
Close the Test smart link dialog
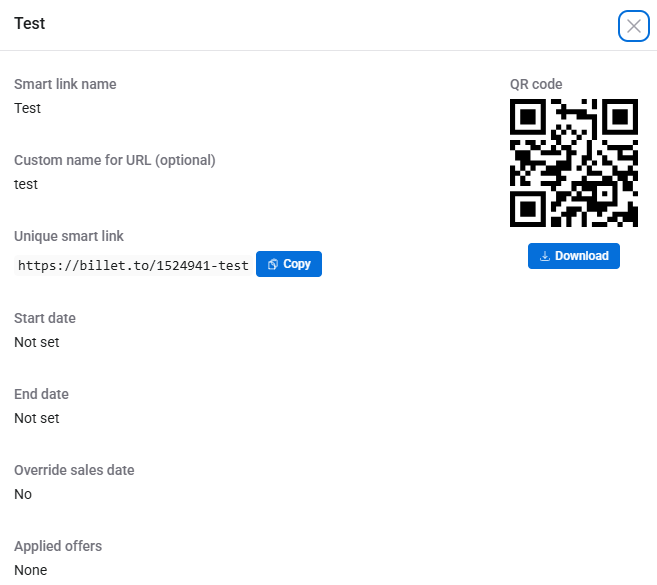[x=633, y=26]
